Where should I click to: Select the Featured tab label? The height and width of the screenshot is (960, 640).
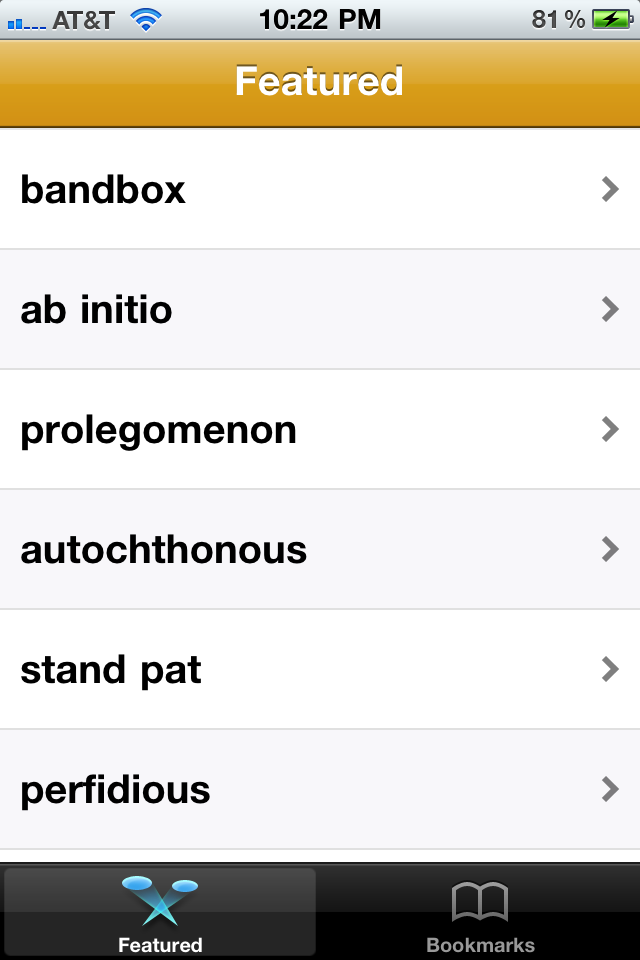pyautogui.click(x=160, y=945)
